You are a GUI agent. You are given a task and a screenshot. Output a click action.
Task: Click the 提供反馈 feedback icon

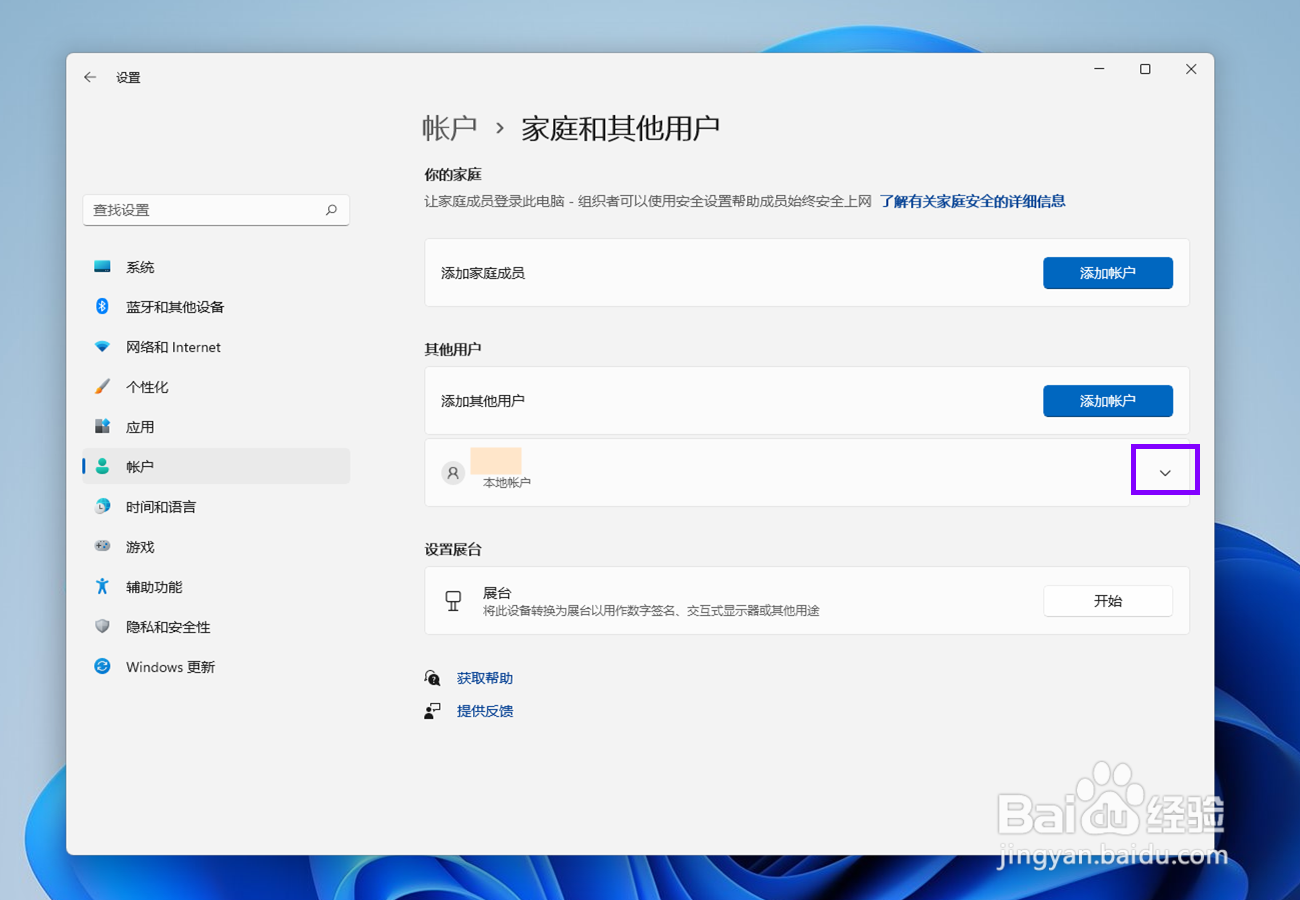coord(433,711)
